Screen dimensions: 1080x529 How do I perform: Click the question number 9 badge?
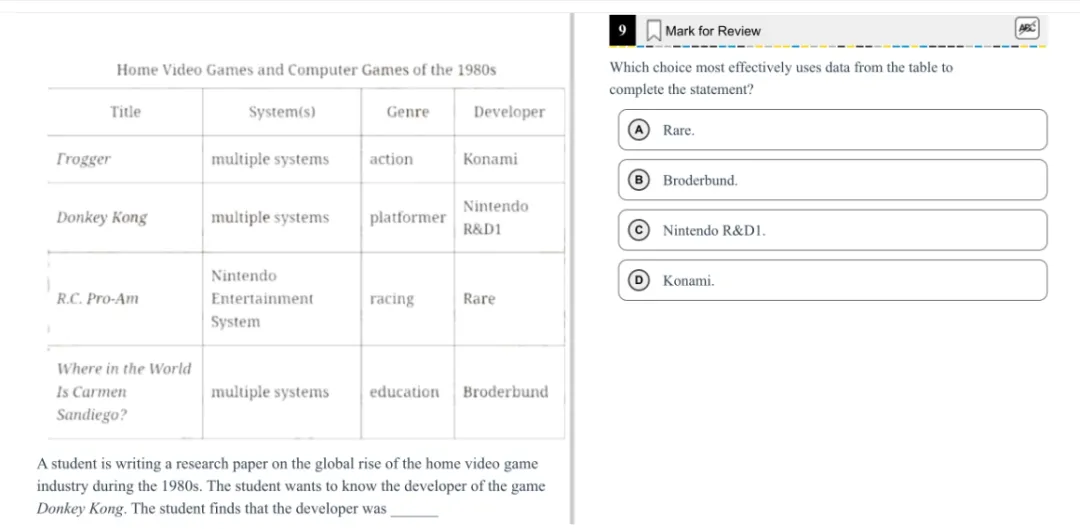point(623,30)
